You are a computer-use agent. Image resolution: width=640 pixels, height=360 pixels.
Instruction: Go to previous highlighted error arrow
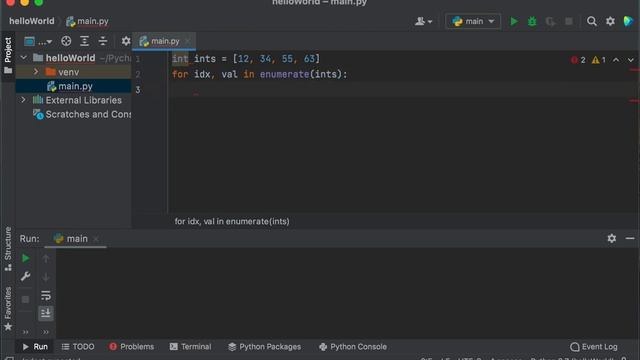(616, 60)
